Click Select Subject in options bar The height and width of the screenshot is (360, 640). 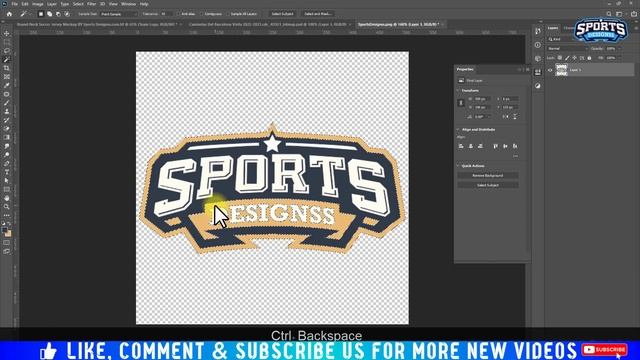pos(282,14)
